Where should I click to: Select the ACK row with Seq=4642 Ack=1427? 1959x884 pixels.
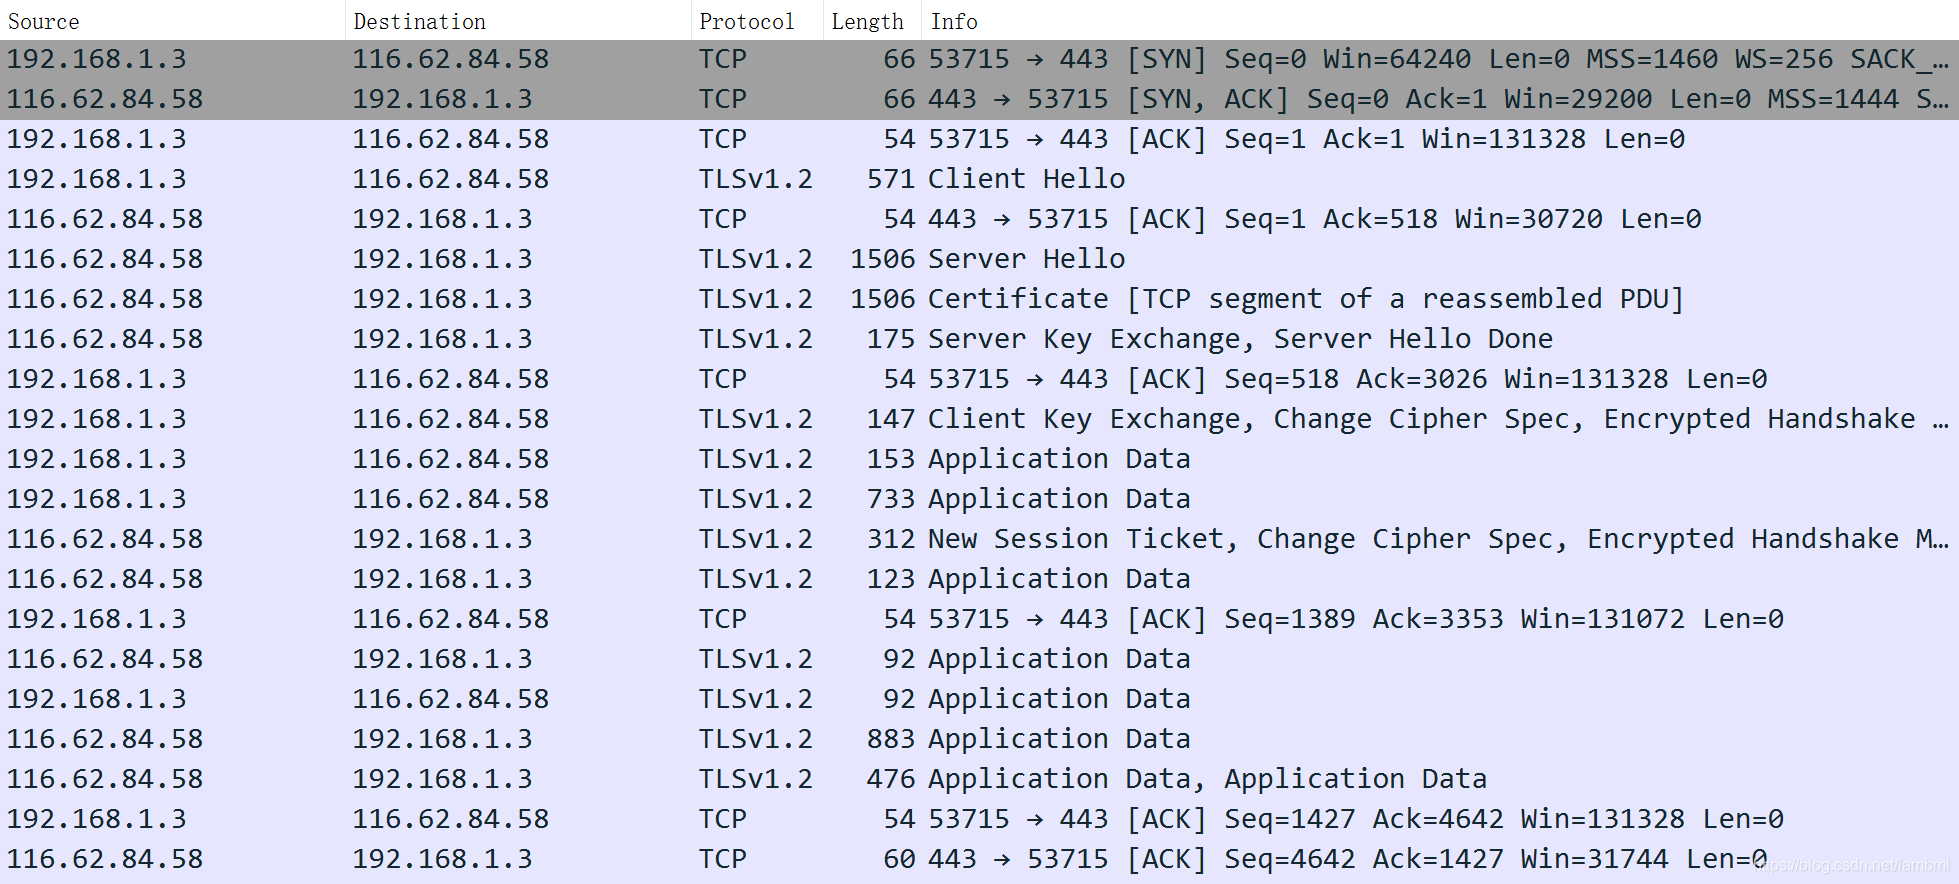pos(979,860)
